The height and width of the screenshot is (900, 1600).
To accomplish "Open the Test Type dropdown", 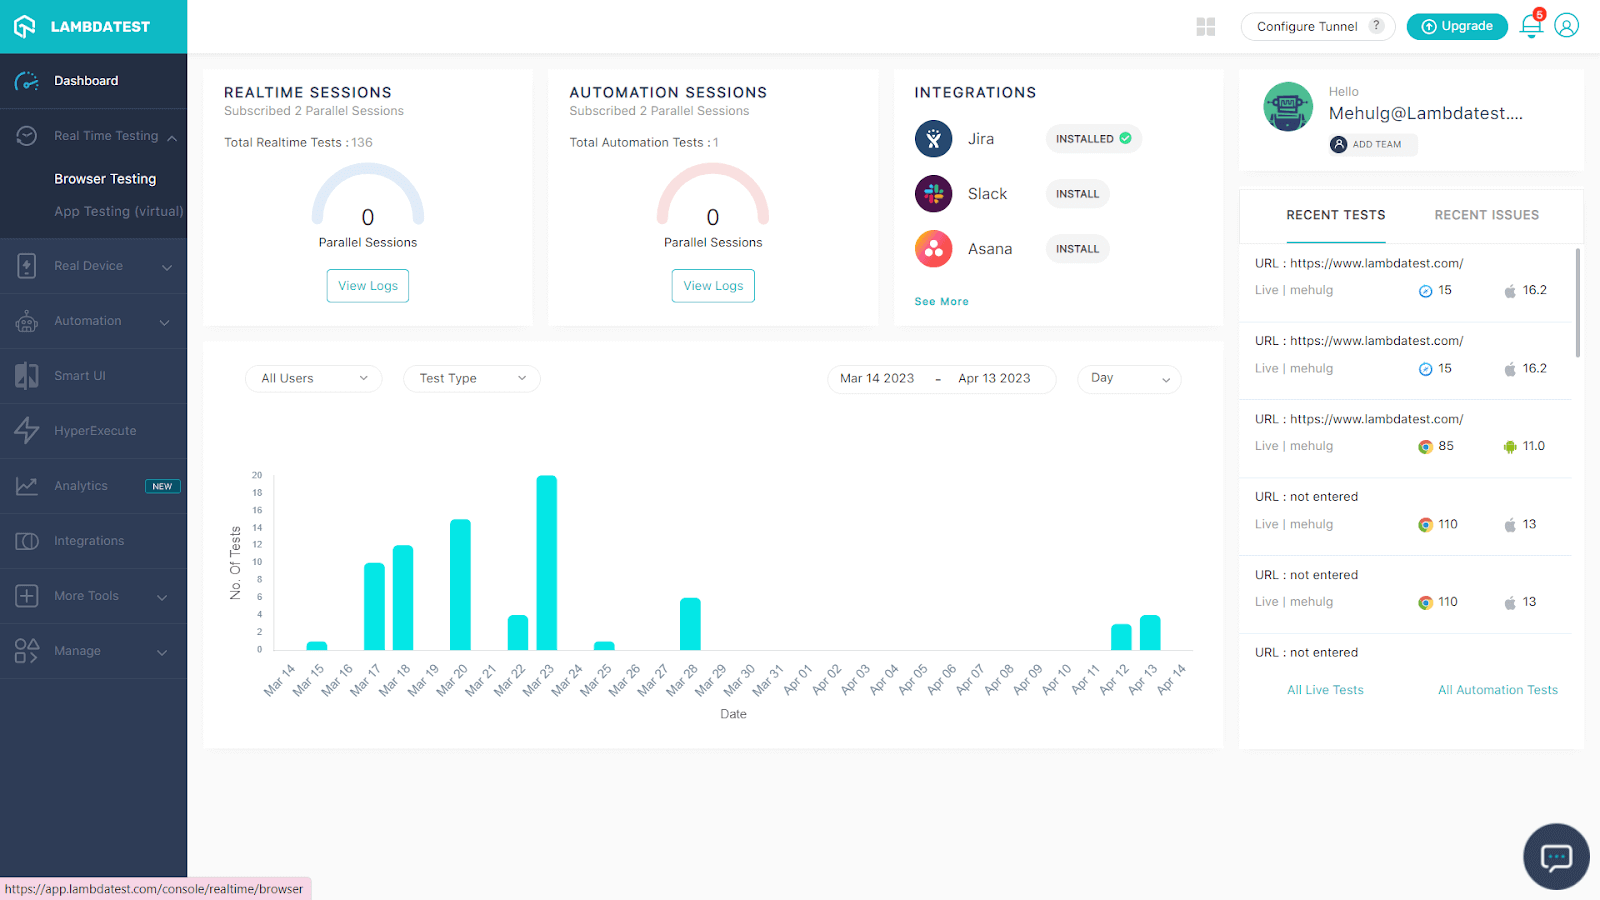I will [x=472, y=379].
